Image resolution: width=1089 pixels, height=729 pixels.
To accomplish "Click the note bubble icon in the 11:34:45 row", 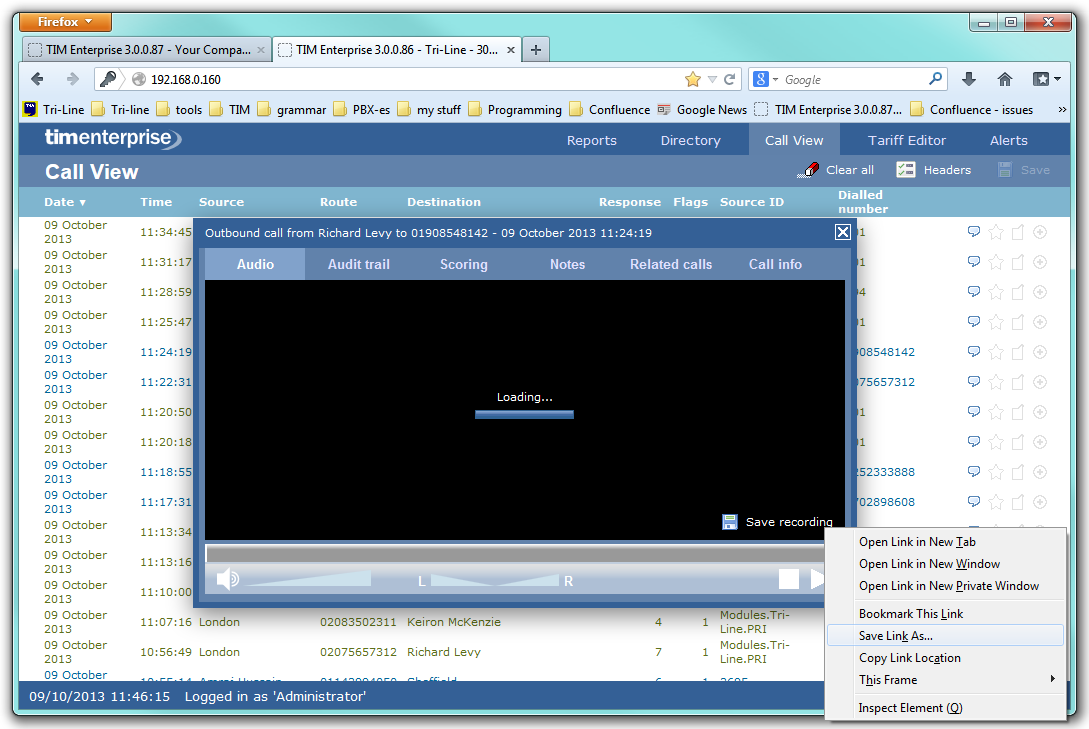I will tap(974, 232).
